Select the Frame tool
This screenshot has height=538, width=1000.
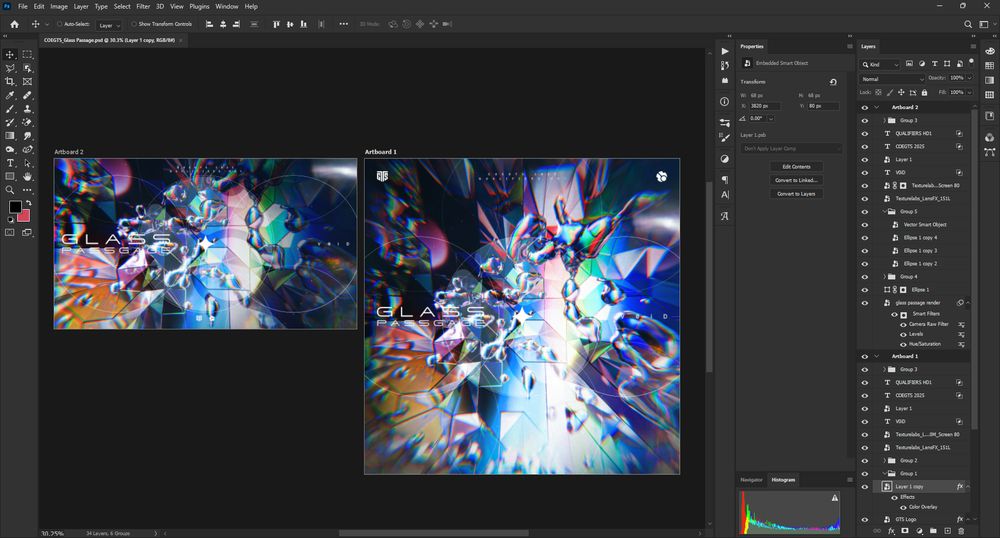tap(27, 82)
